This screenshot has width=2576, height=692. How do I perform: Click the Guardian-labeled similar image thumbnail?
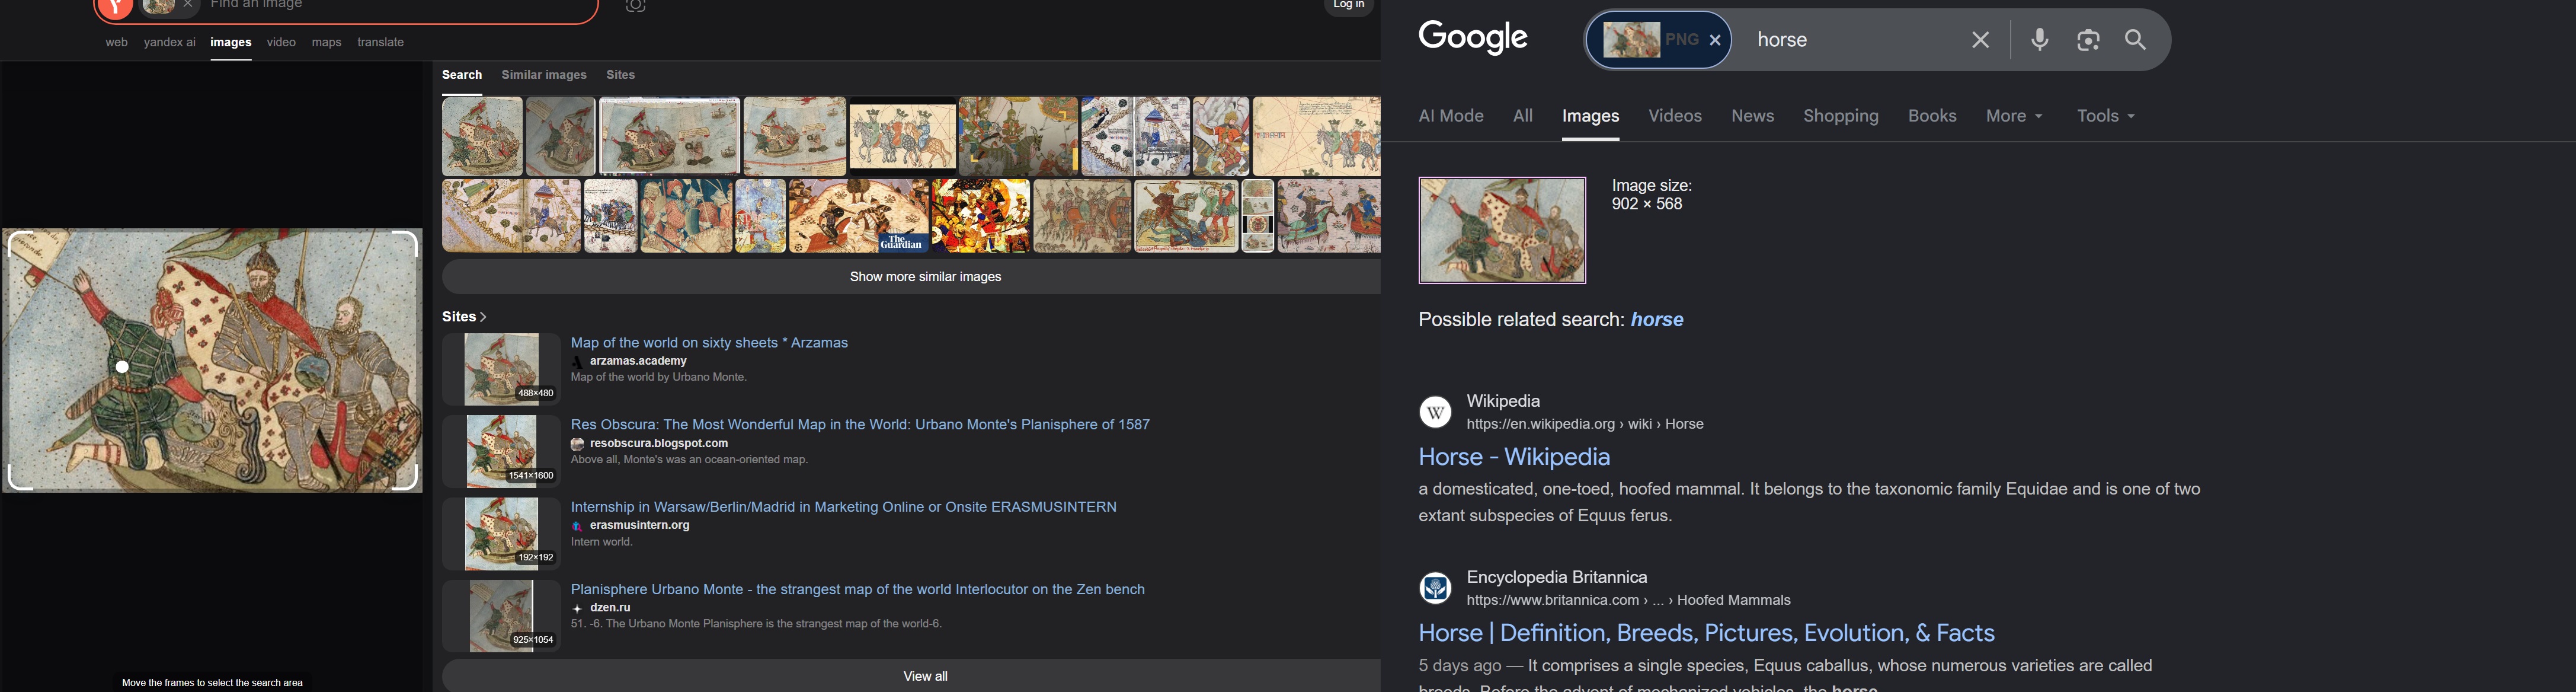coord(858,216)
